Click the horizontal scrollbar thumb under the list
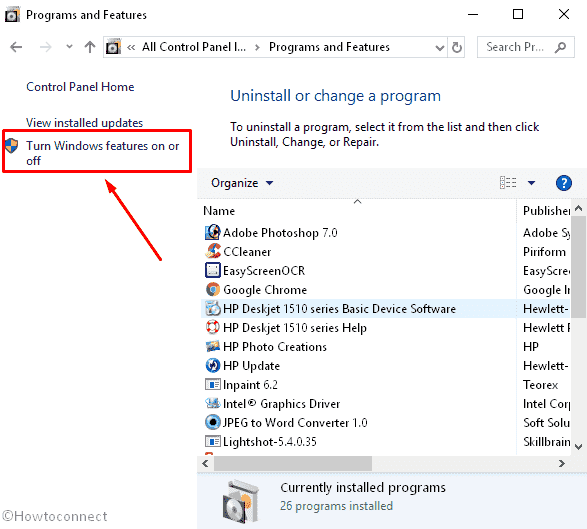The image size is (587, 529). point(293,463)
